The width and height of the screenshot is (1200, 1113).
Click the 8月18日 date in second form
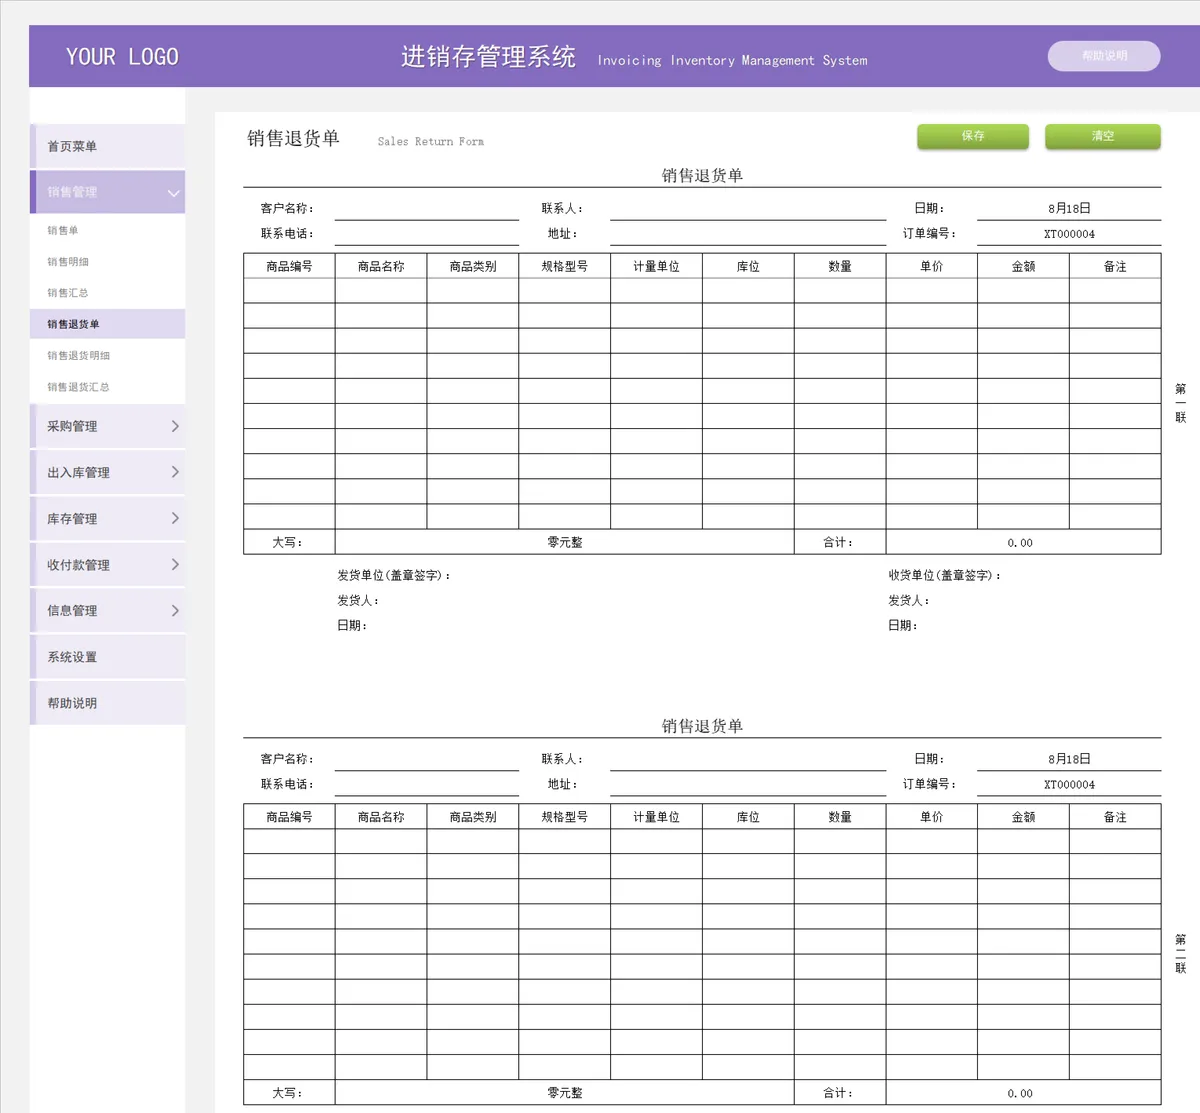1069,759
